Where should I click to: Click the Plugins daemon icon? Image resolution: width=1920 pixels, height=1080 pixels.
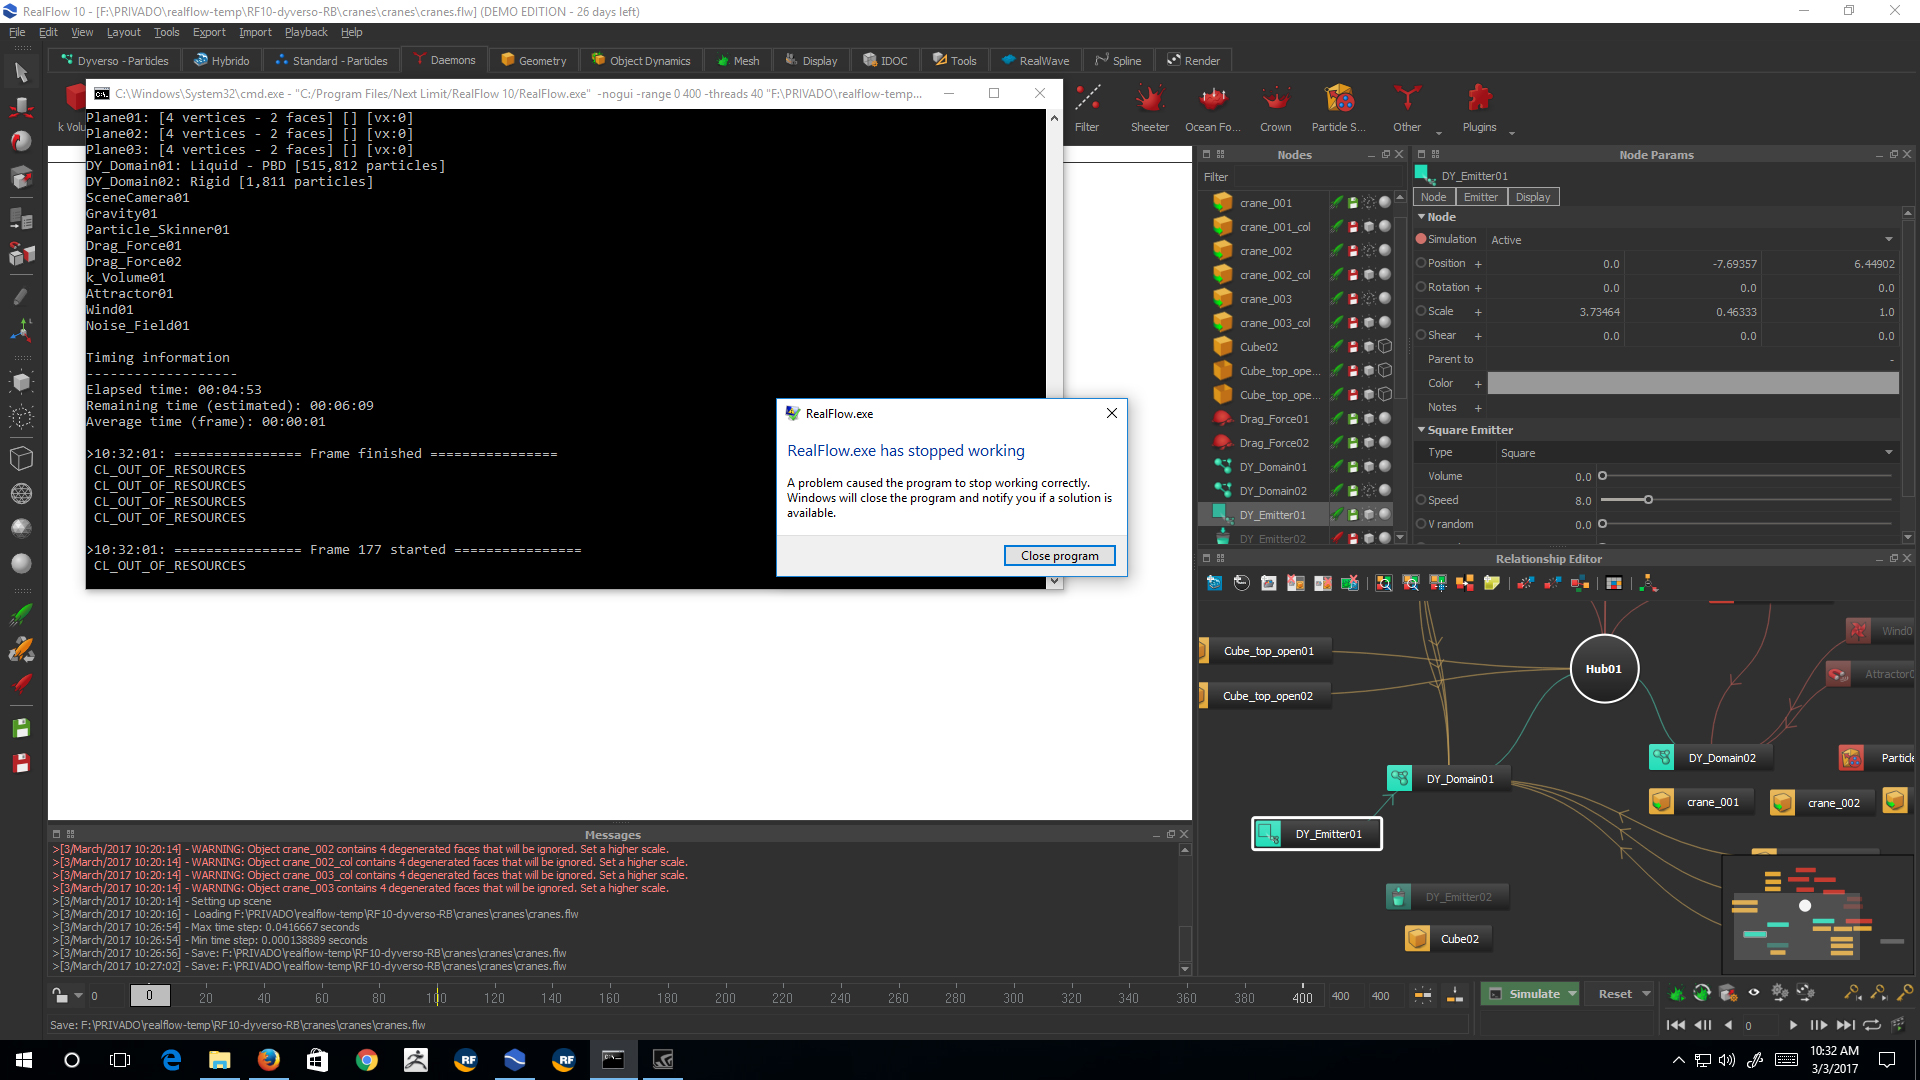(1479, 99)
